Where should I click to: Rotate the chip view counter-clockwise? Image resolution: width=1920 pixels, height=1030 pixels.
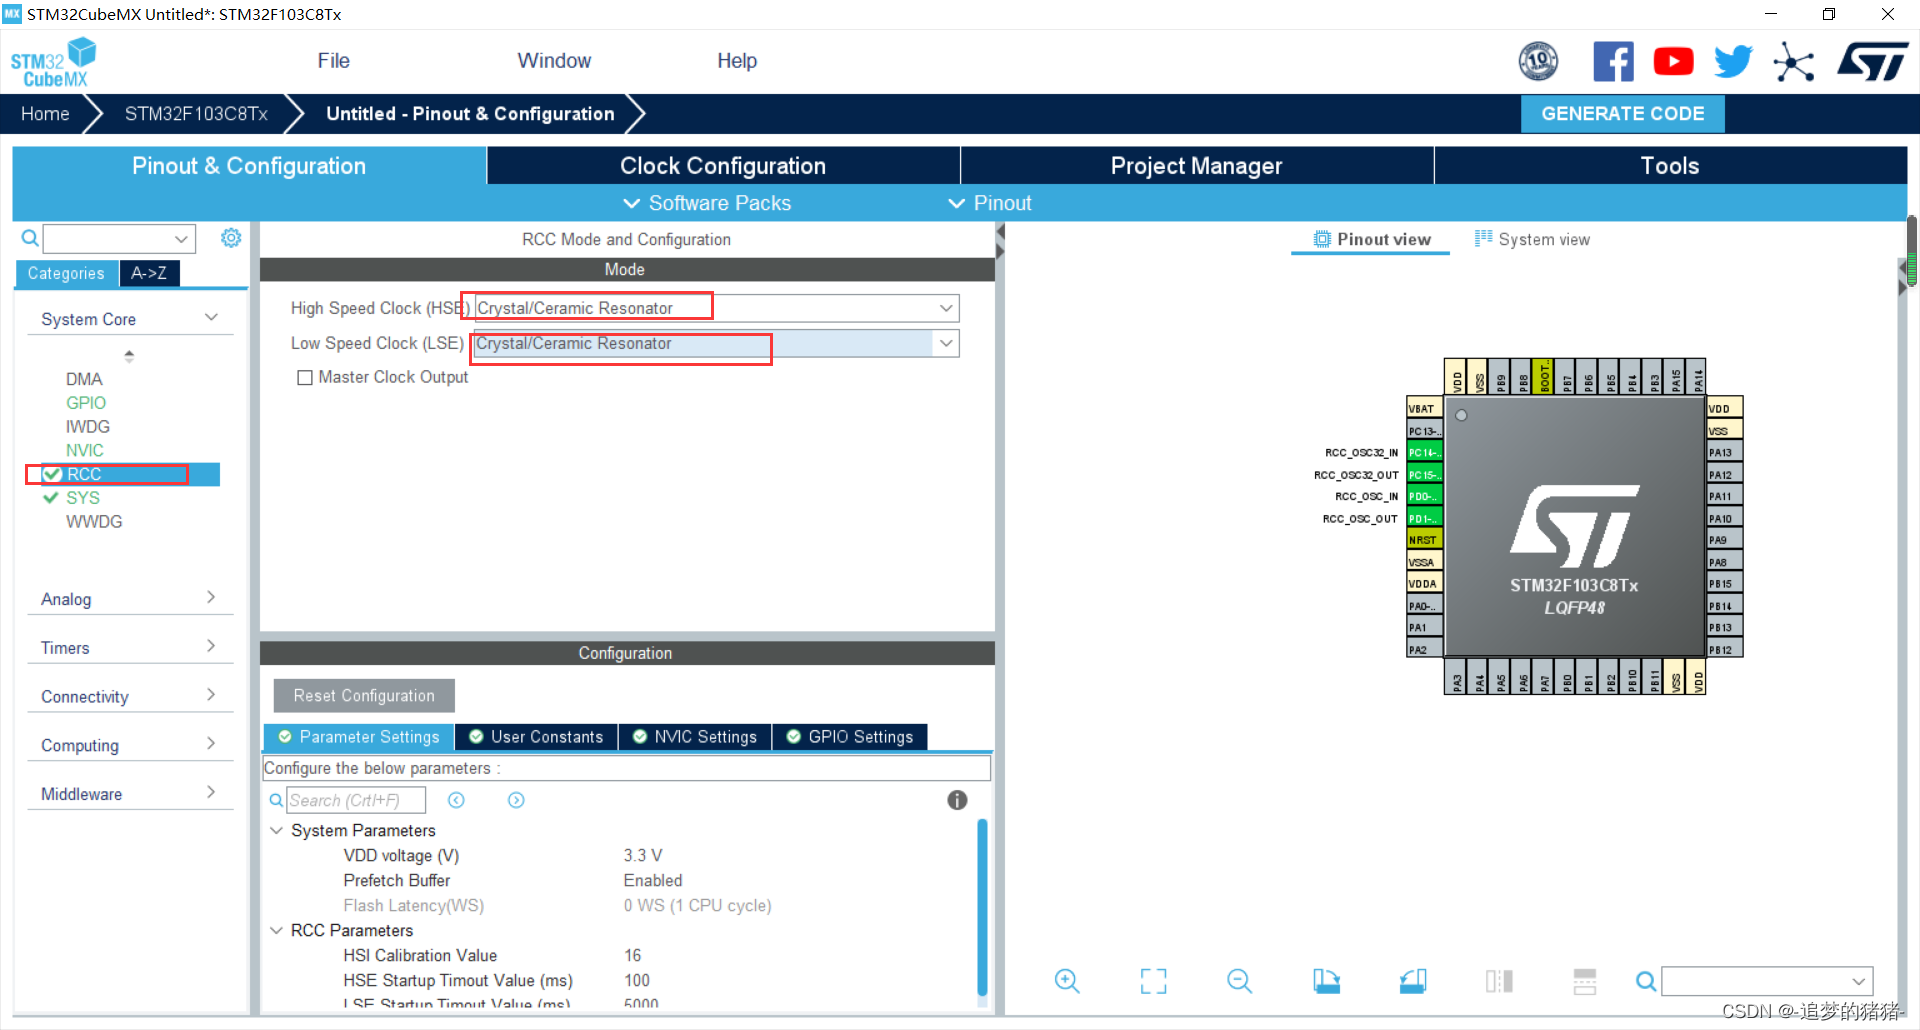coord(1413,981)
